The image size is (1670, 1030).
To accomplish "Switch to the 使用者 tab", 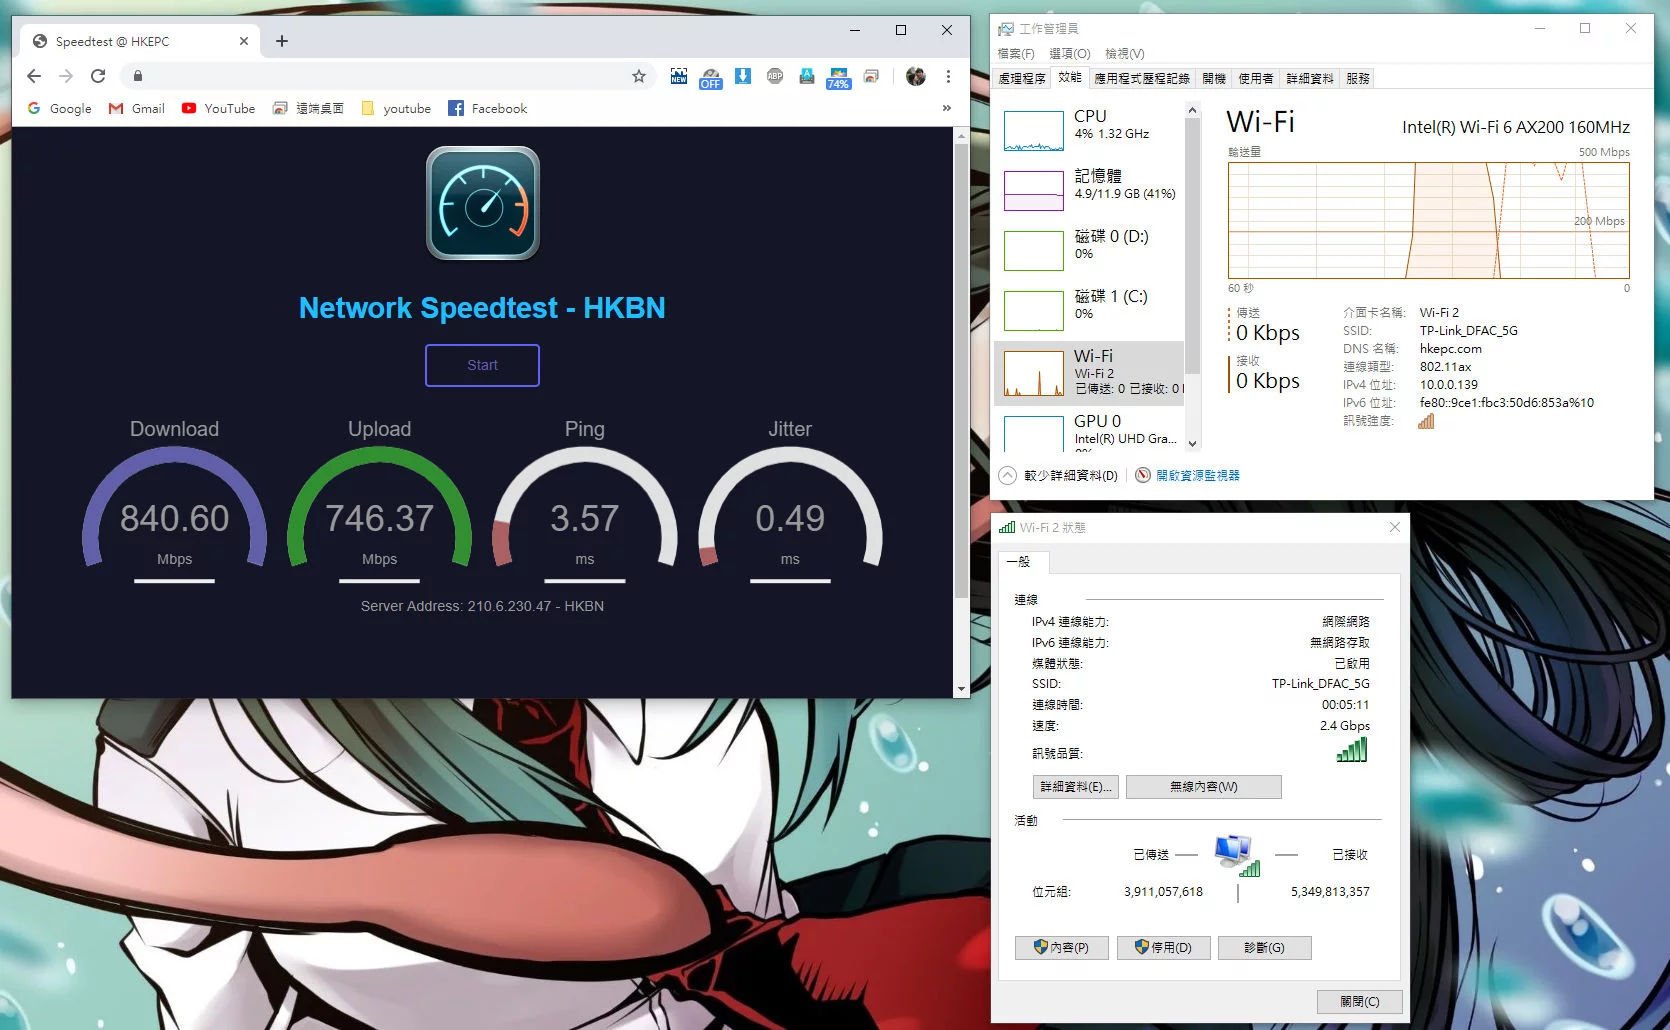I will pyautogui.click(x=1256, y=78).
